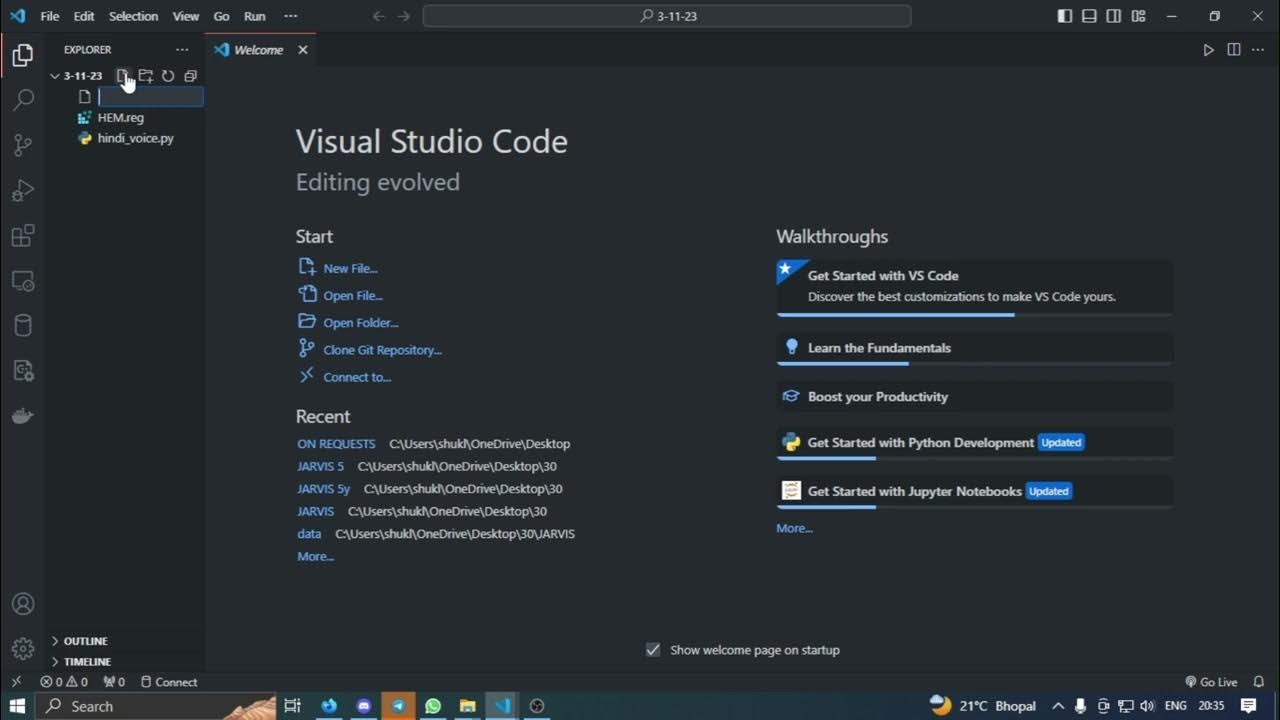This screenshot has width=1280, height=720.
Task: Open HEM.reg in the Explorer
Action: (121, 118)
